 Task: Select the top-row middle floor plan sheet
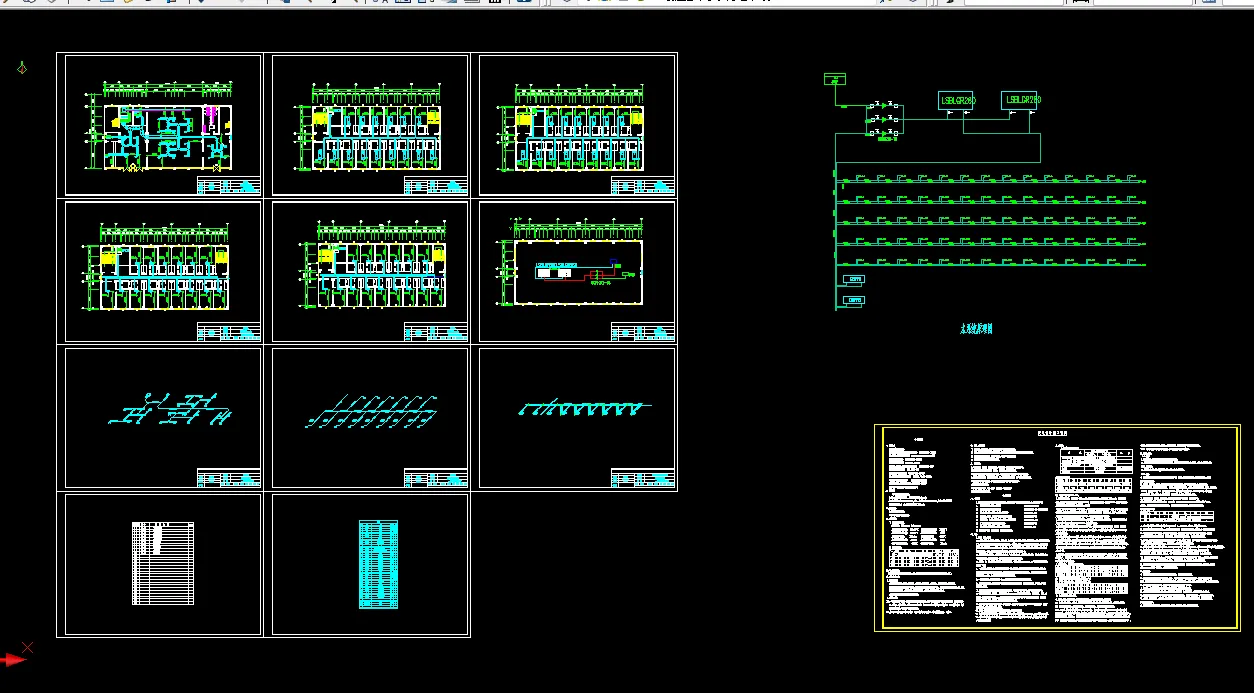[370, 125]
